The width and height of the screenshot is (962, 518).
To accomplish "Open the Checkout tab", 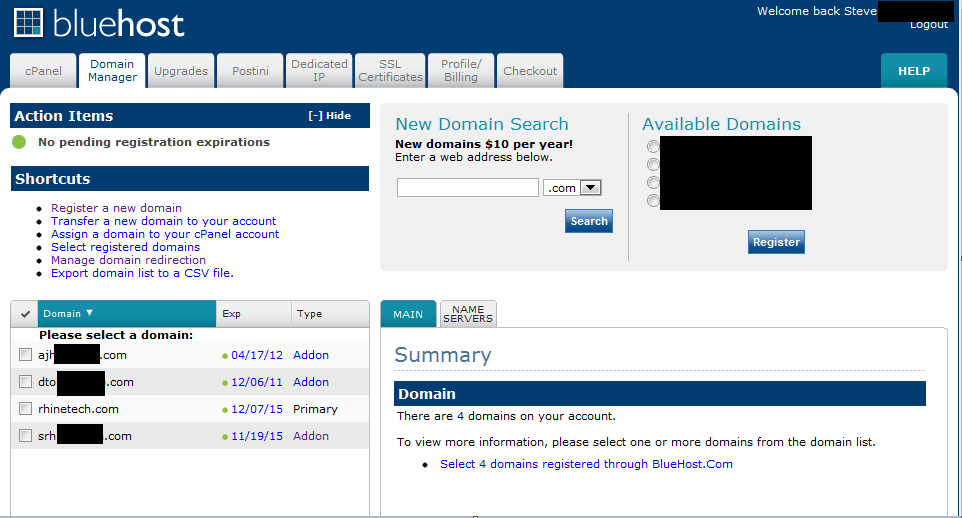I will coord(530,71).
